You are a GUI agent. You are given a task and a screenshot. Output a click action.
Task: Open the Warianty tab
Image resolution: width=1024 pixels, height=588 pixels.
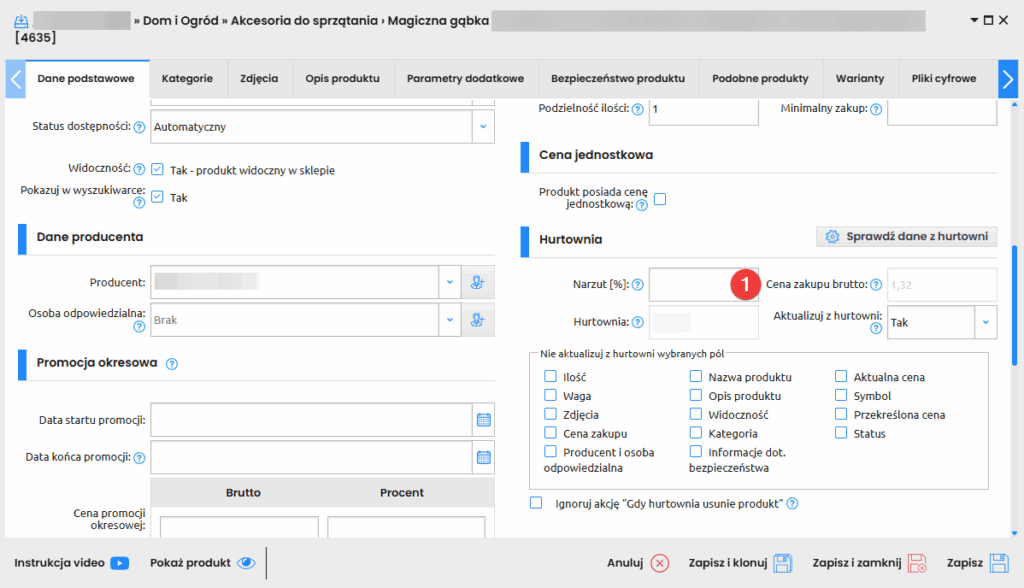tap(860, 79)
